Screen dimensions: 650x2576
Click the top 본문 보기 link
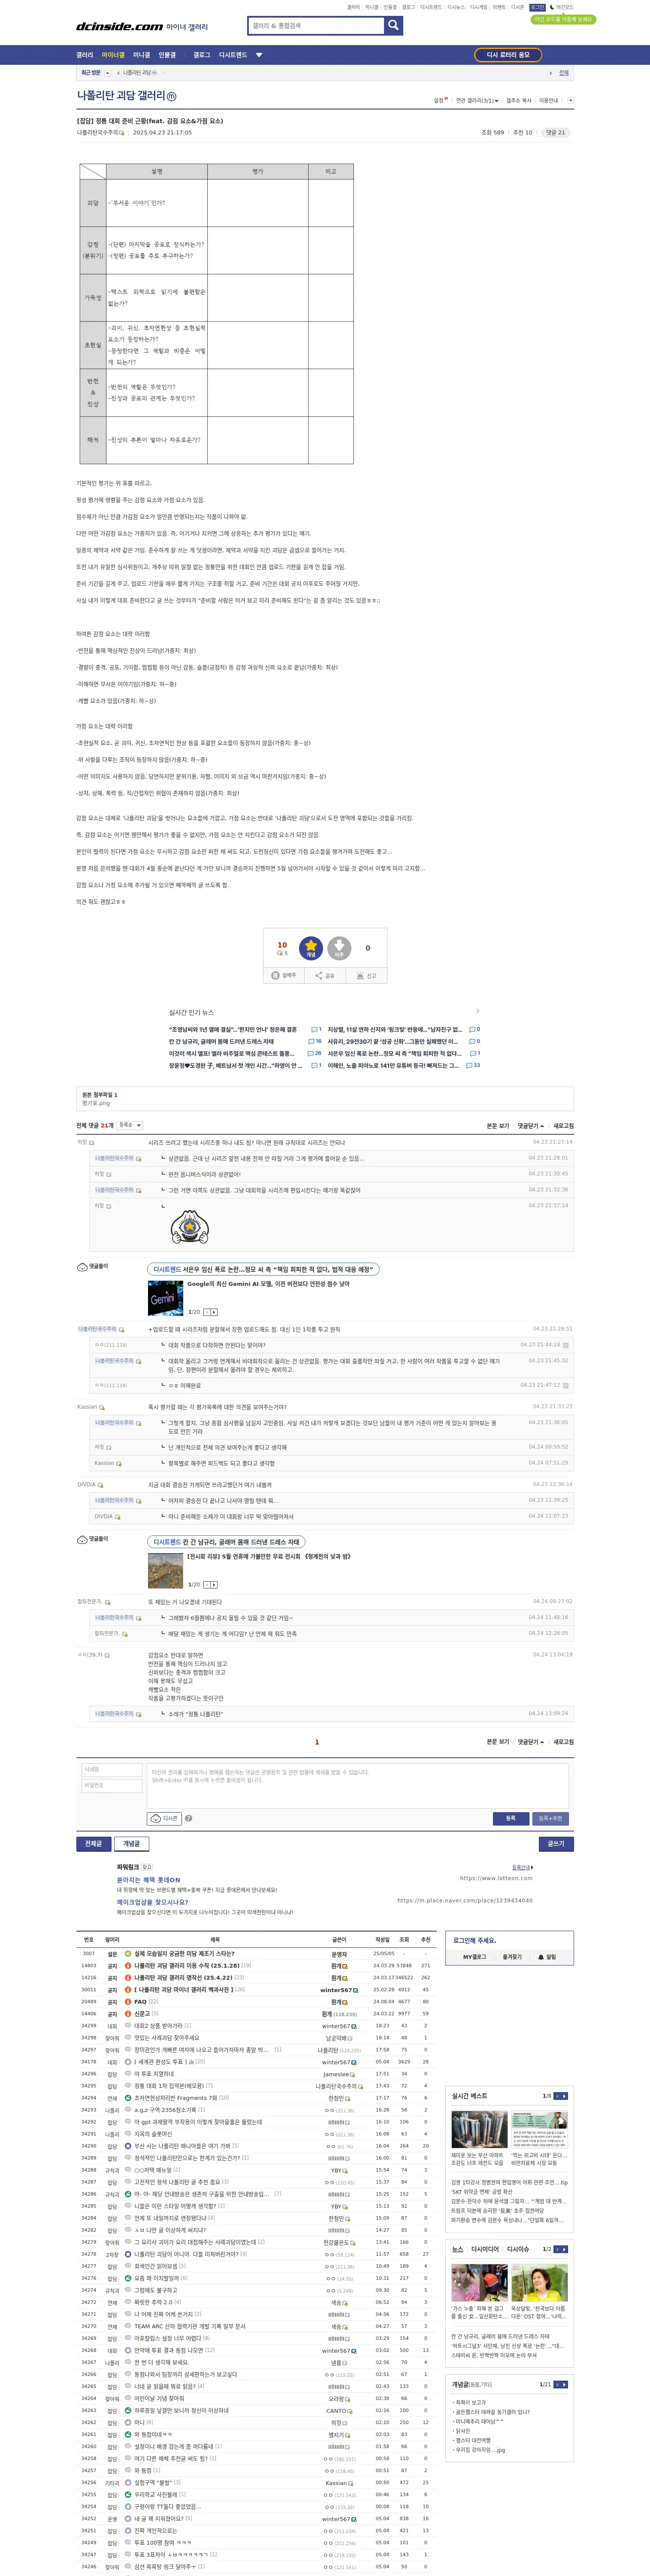pyautogui.click(x=498, y=1126)
